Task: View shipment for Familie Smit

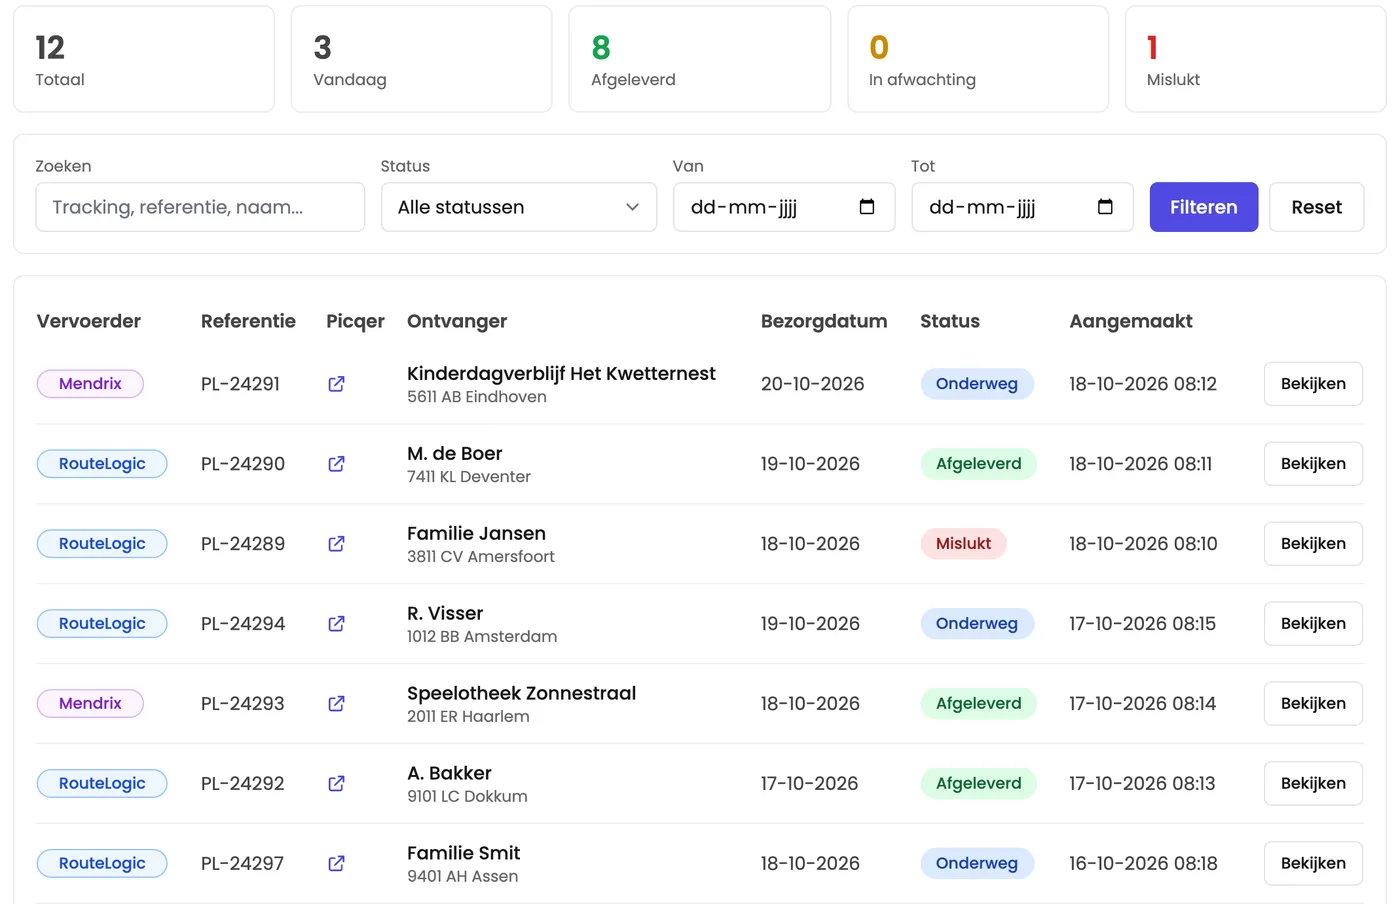Action: pos(1313,864)
